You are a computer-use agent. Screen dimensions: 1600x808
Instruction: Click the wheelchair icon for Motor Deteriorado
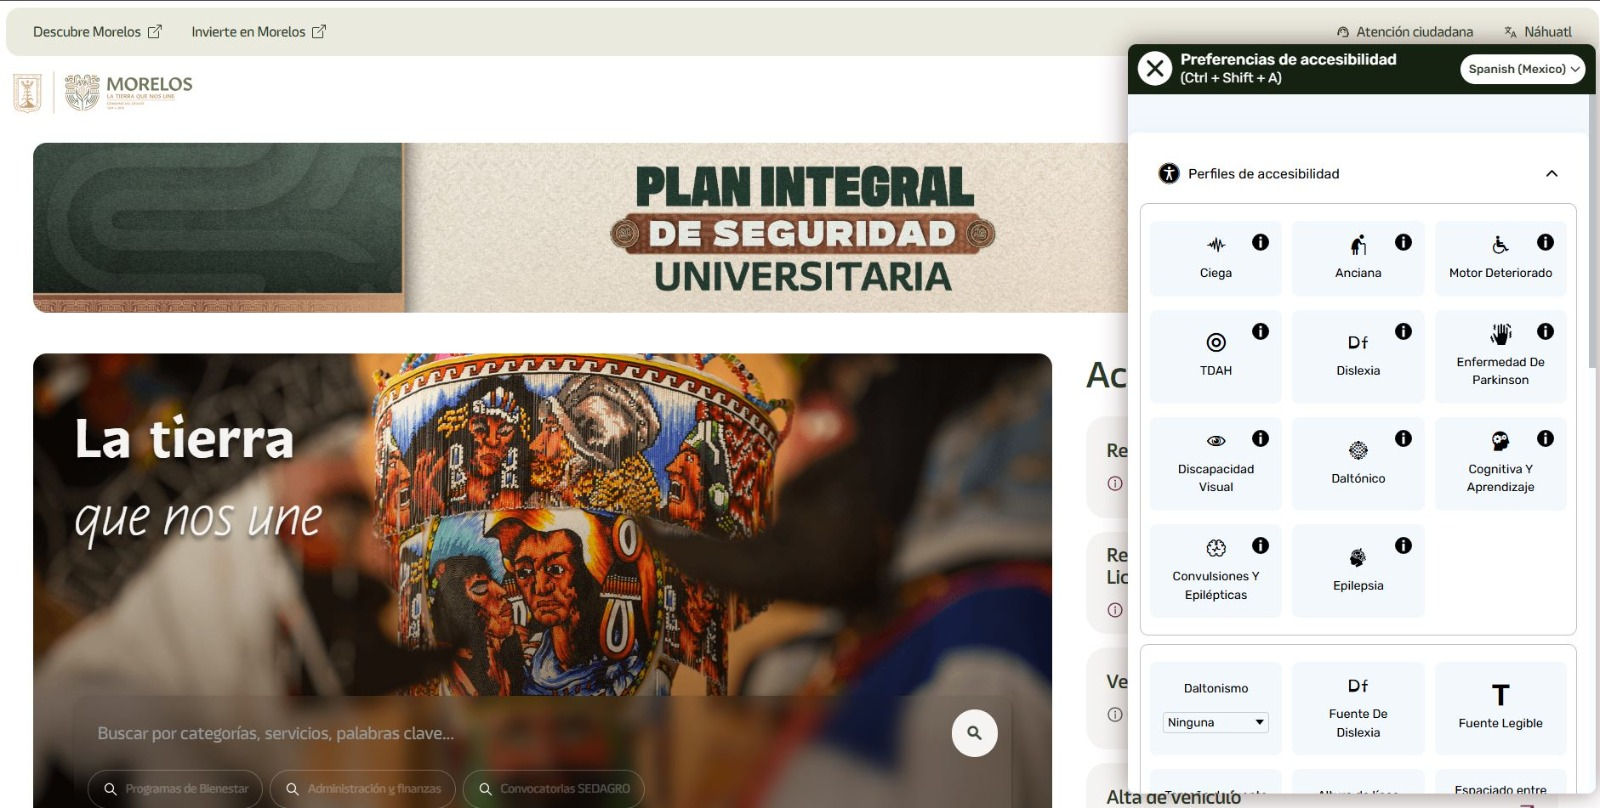(x=1500, y=245)
